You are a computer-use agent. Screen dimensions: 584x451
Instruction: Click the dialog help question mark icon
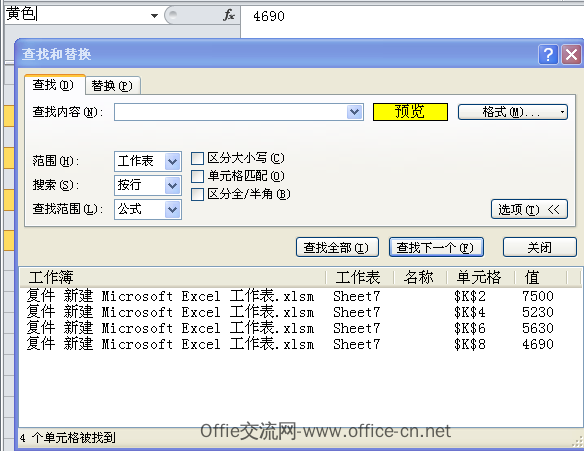point(548,55)
